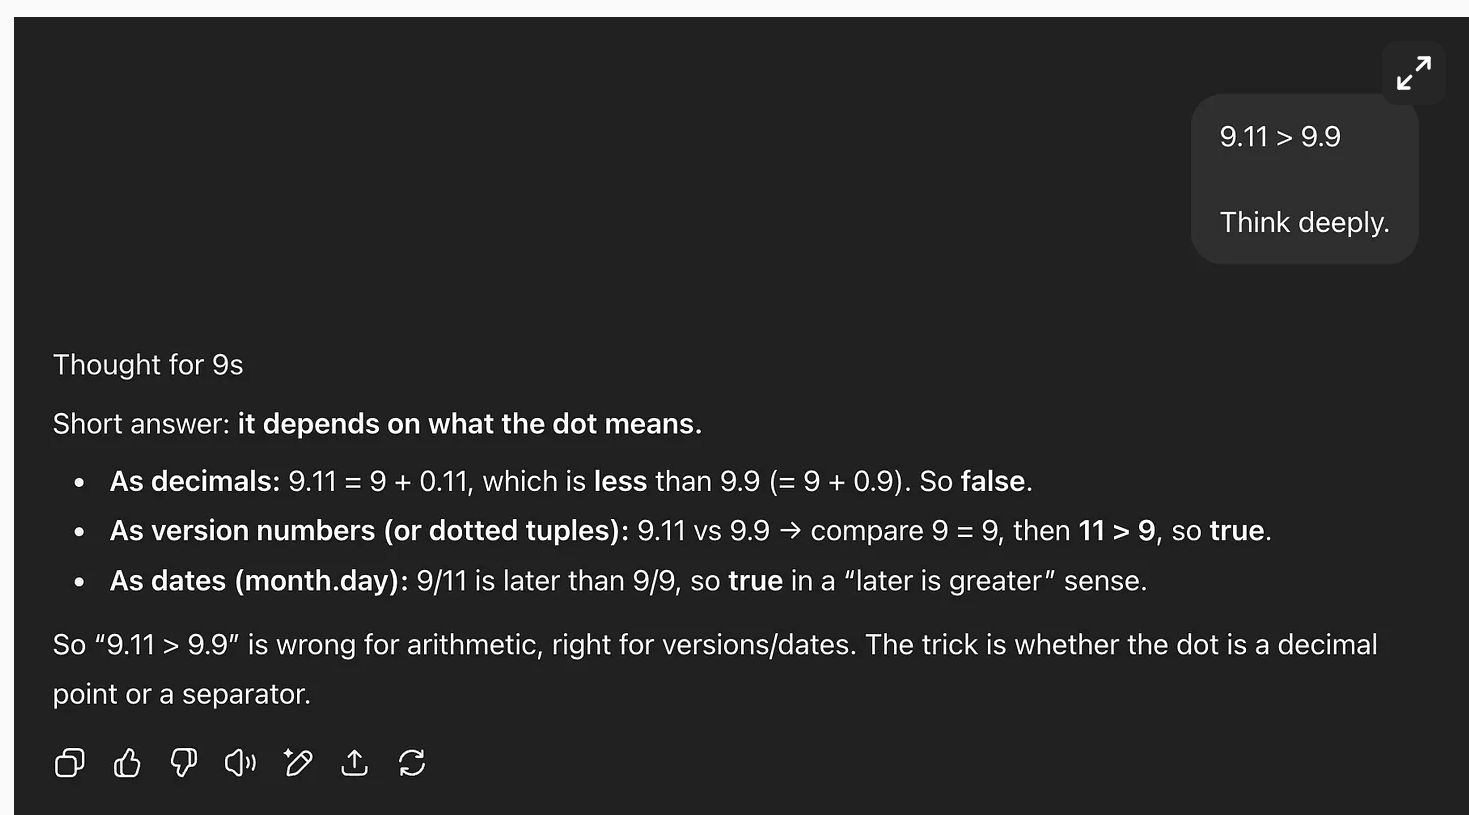
Task: Expand the "Thought for 9s" reasoning
Action: coord(148,365)
